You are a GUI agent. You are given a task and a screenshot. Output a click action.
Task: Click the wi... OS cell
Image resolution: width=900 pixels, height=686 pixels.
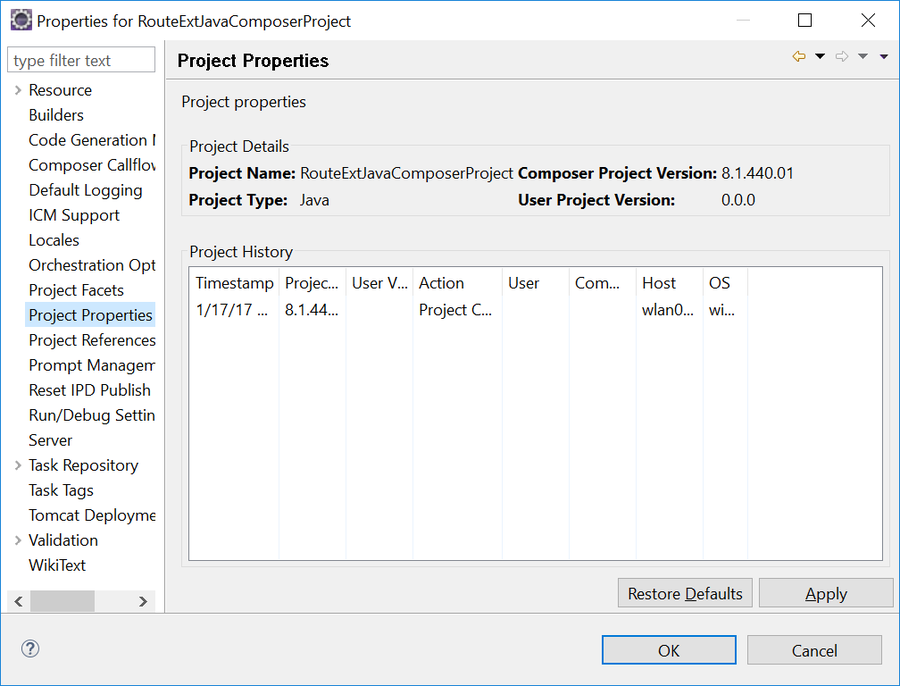(721, 310)
